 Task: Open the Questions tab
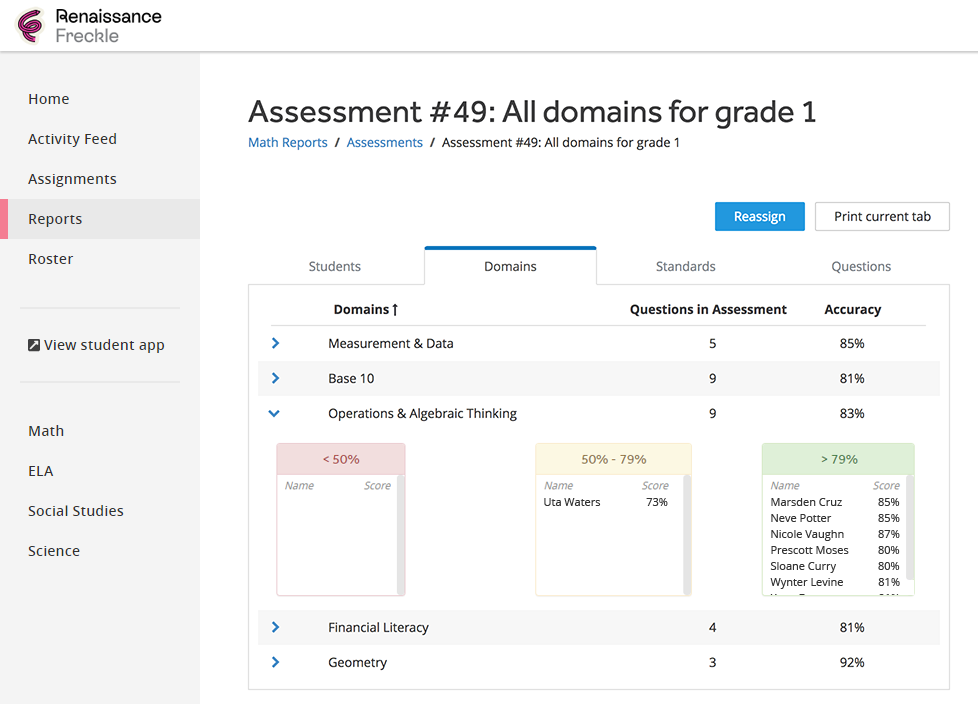pyautogui.click(x=861, y=266)
